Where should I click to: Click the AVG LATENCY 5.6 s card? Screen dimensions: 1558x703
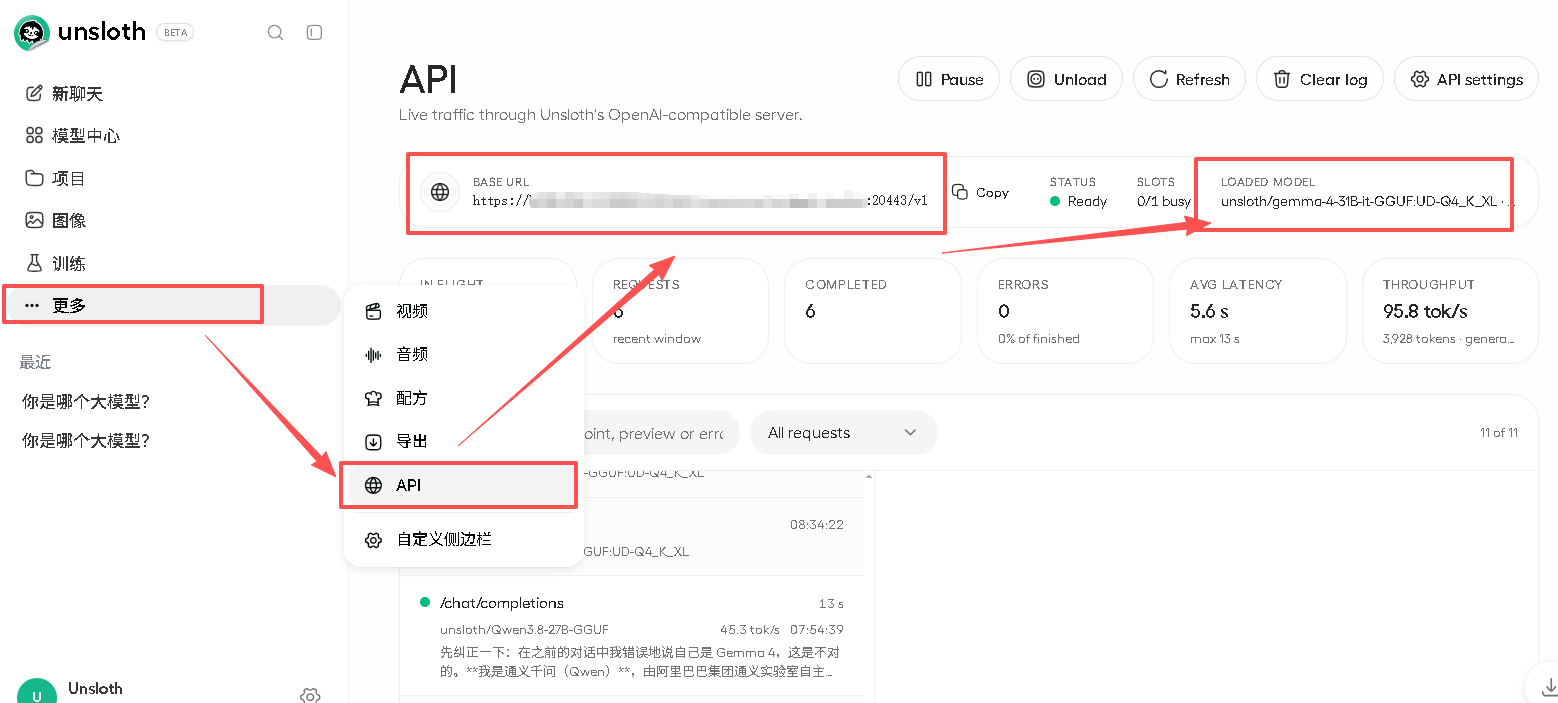tap(1257, 311)
